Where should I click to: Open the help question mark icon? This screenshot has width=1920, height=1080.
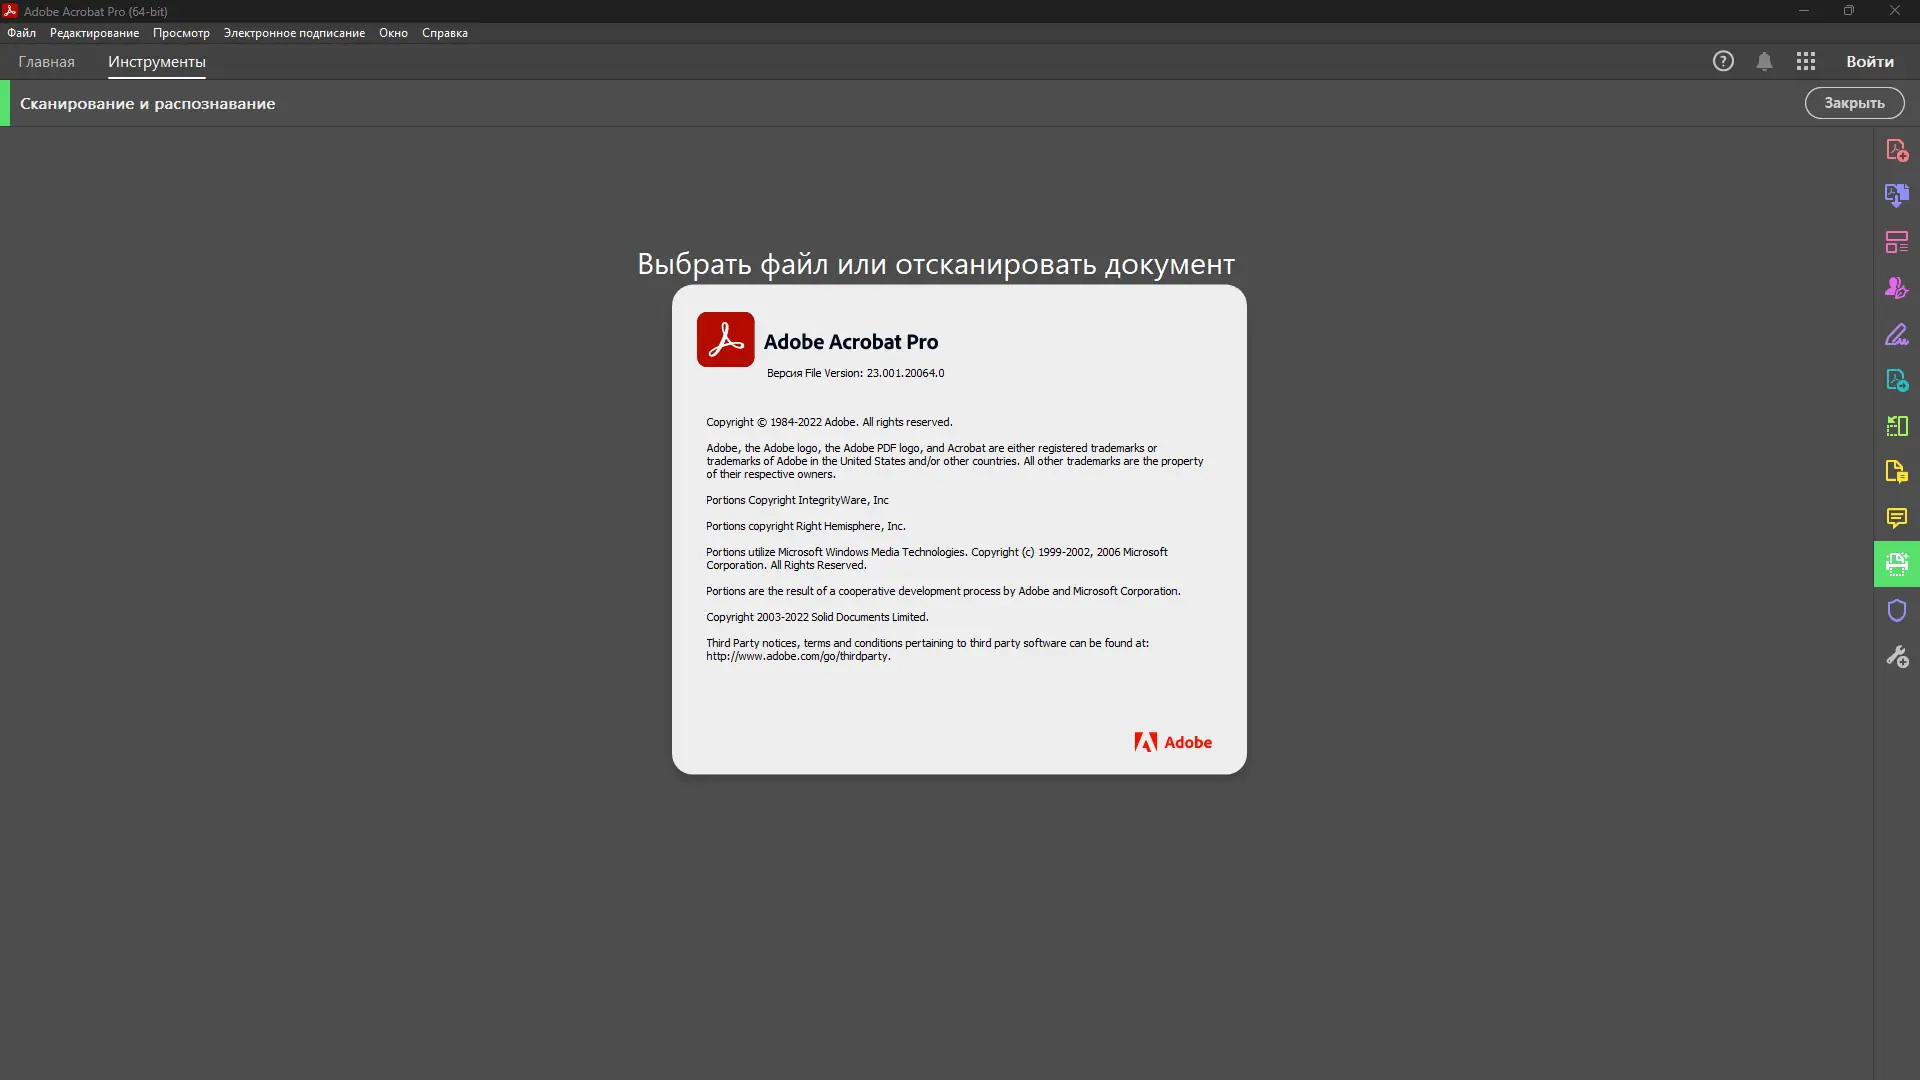1723,61
